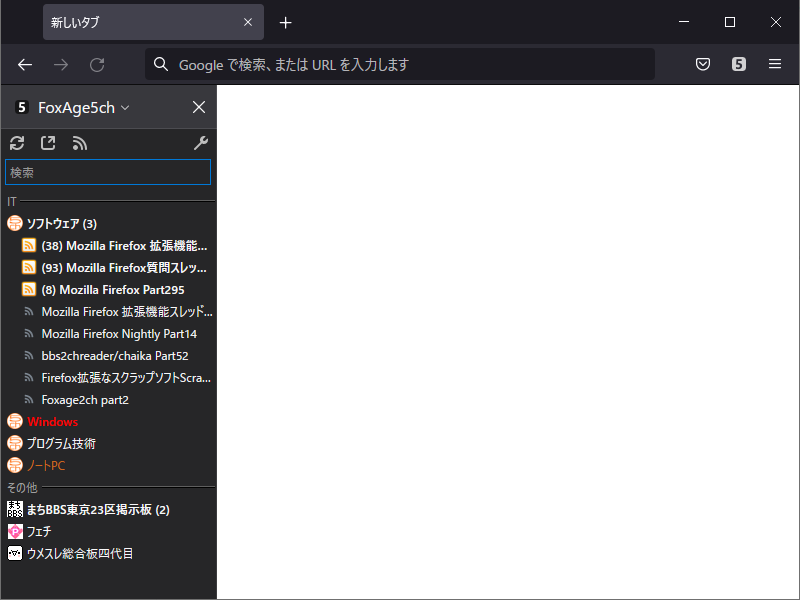Minimize the Firefox window

[x=684, y=22]
